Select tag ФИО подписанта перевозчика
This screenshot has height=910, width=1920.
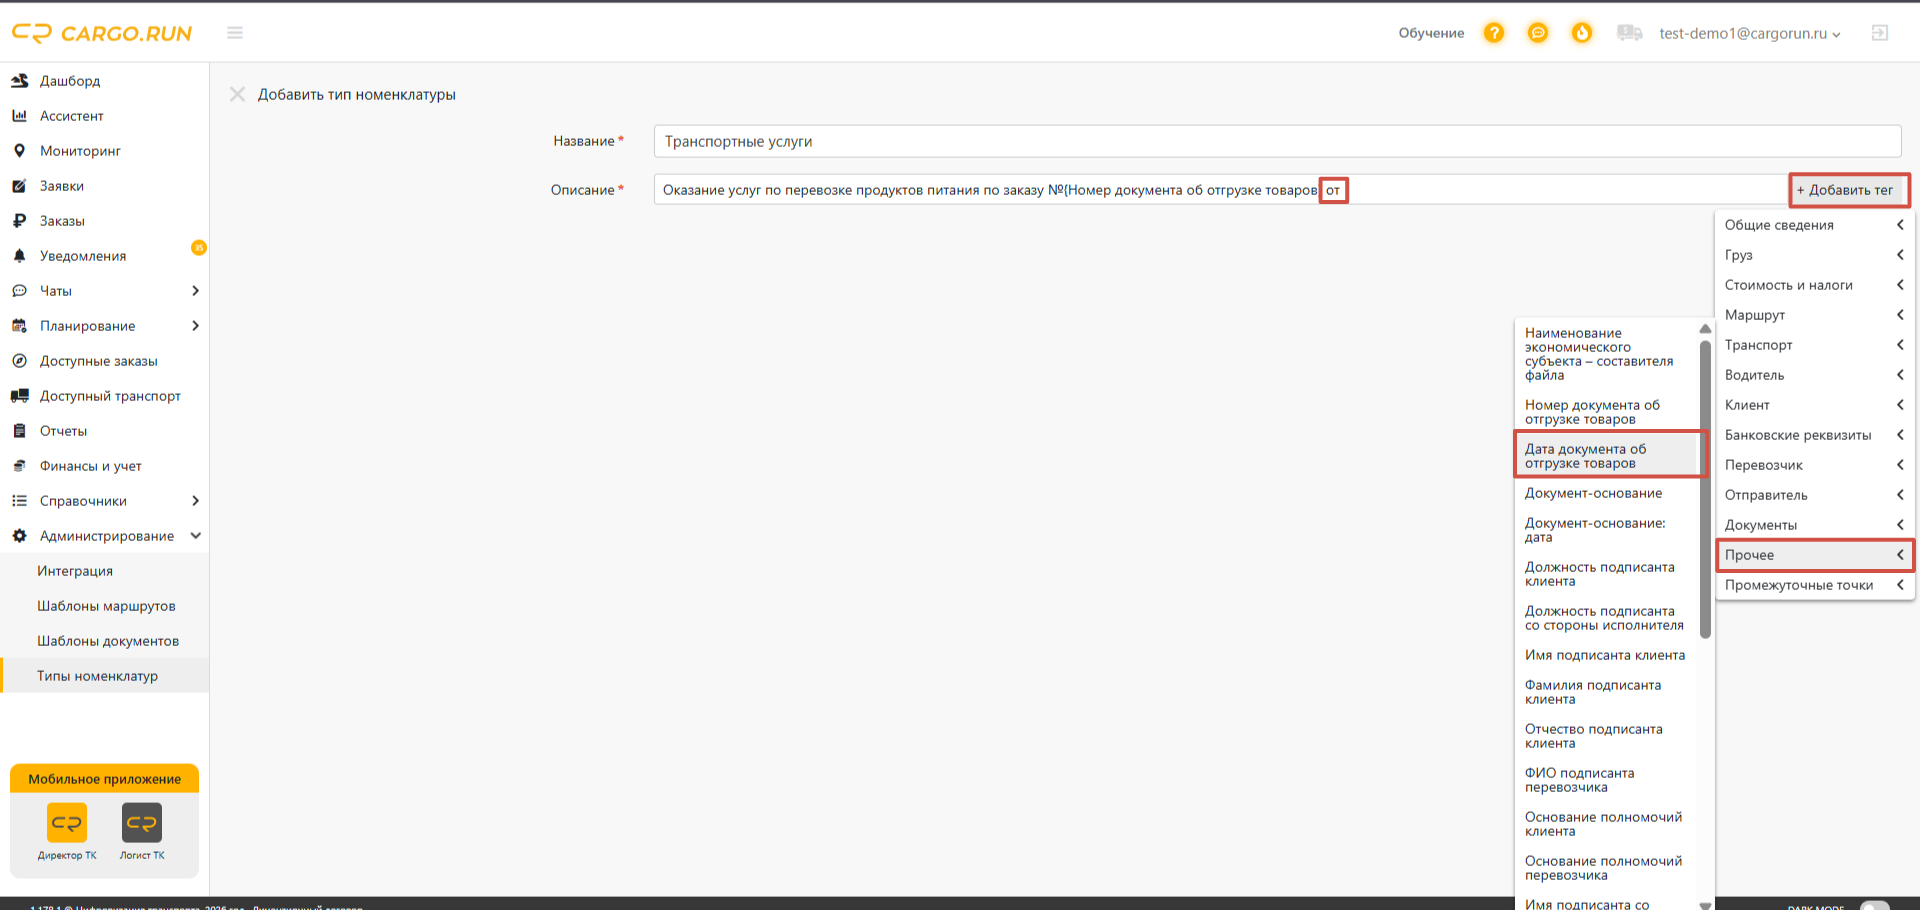point(1607,780)
